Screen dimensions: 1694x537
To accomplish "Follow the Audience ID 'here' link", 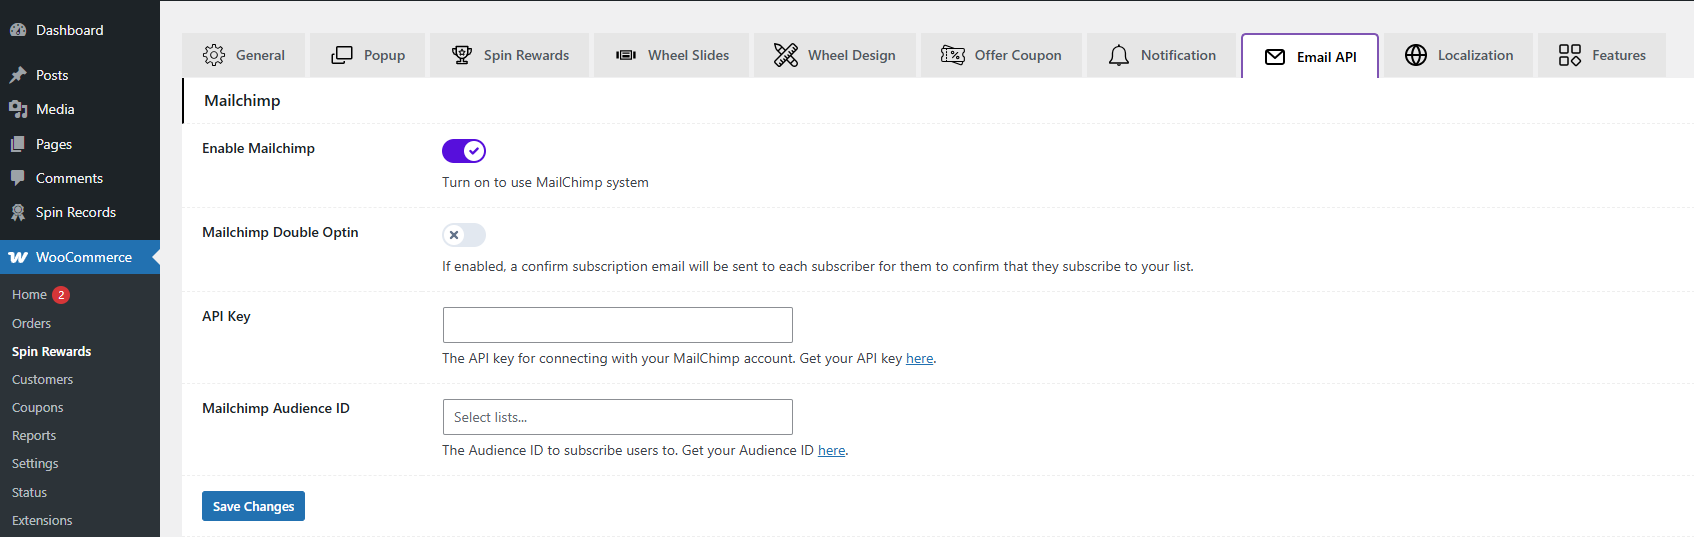I will tap(831, 451).
